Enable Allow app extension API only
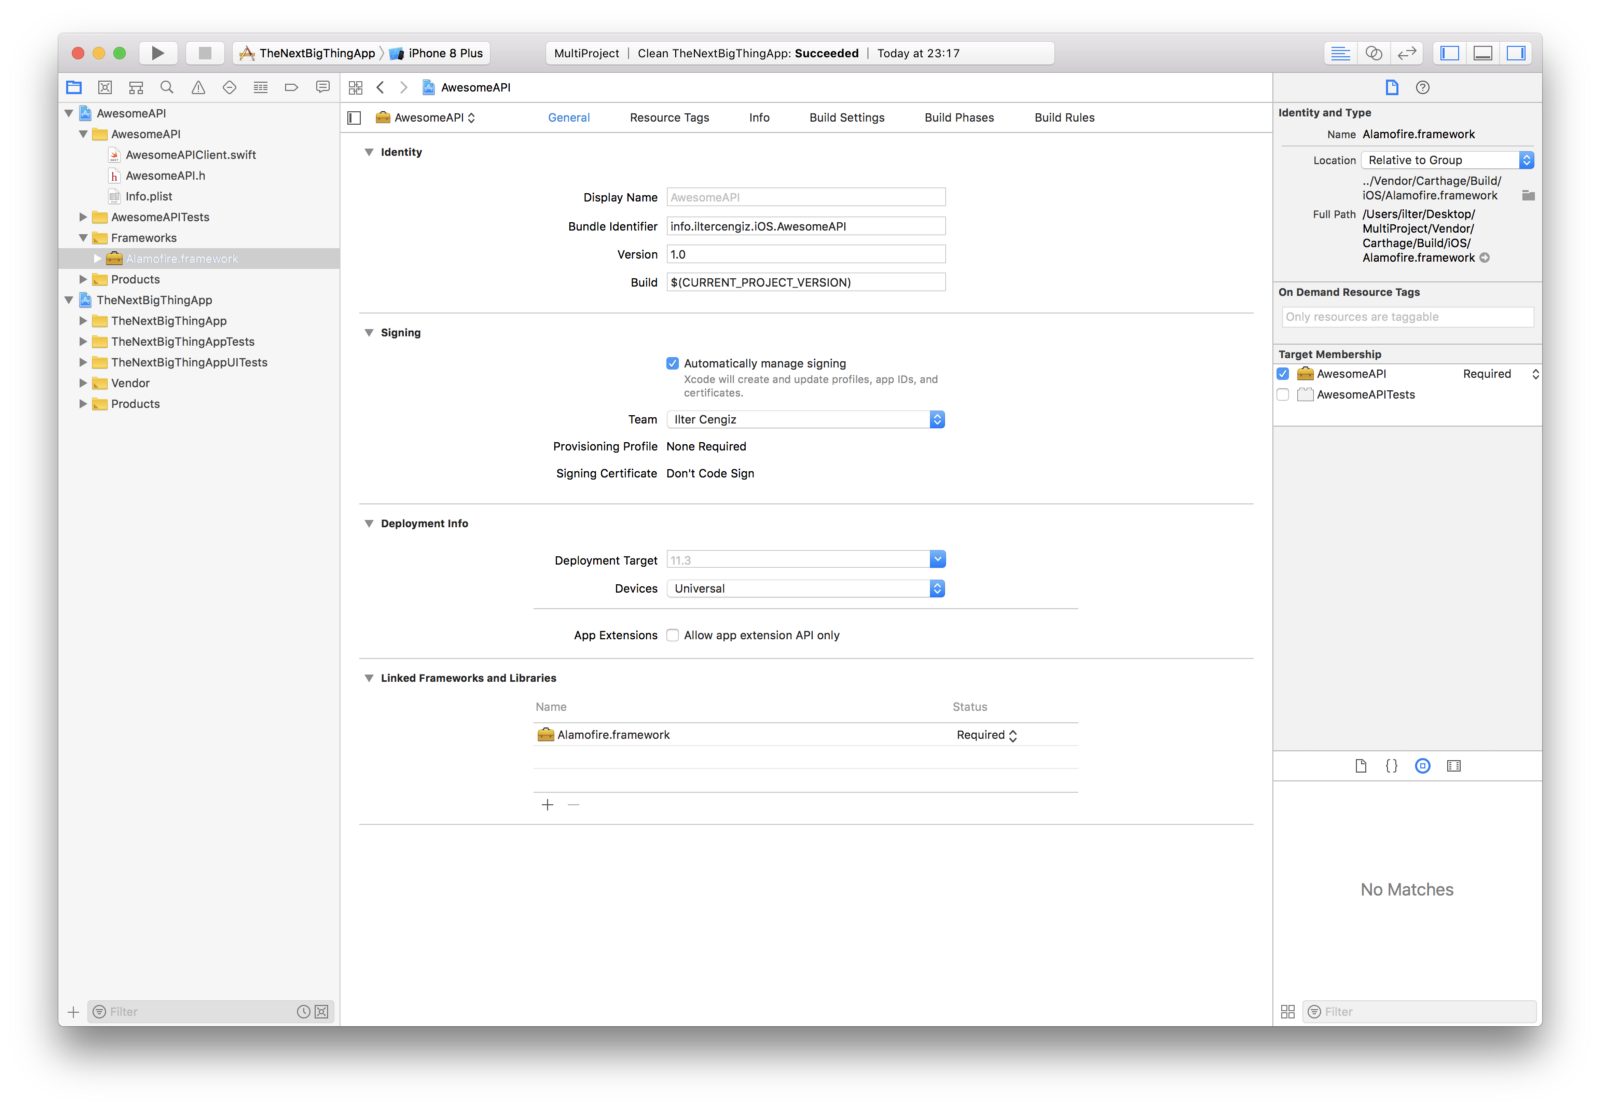This screenshot has width=1600, height=1109. tap(672, 635)
